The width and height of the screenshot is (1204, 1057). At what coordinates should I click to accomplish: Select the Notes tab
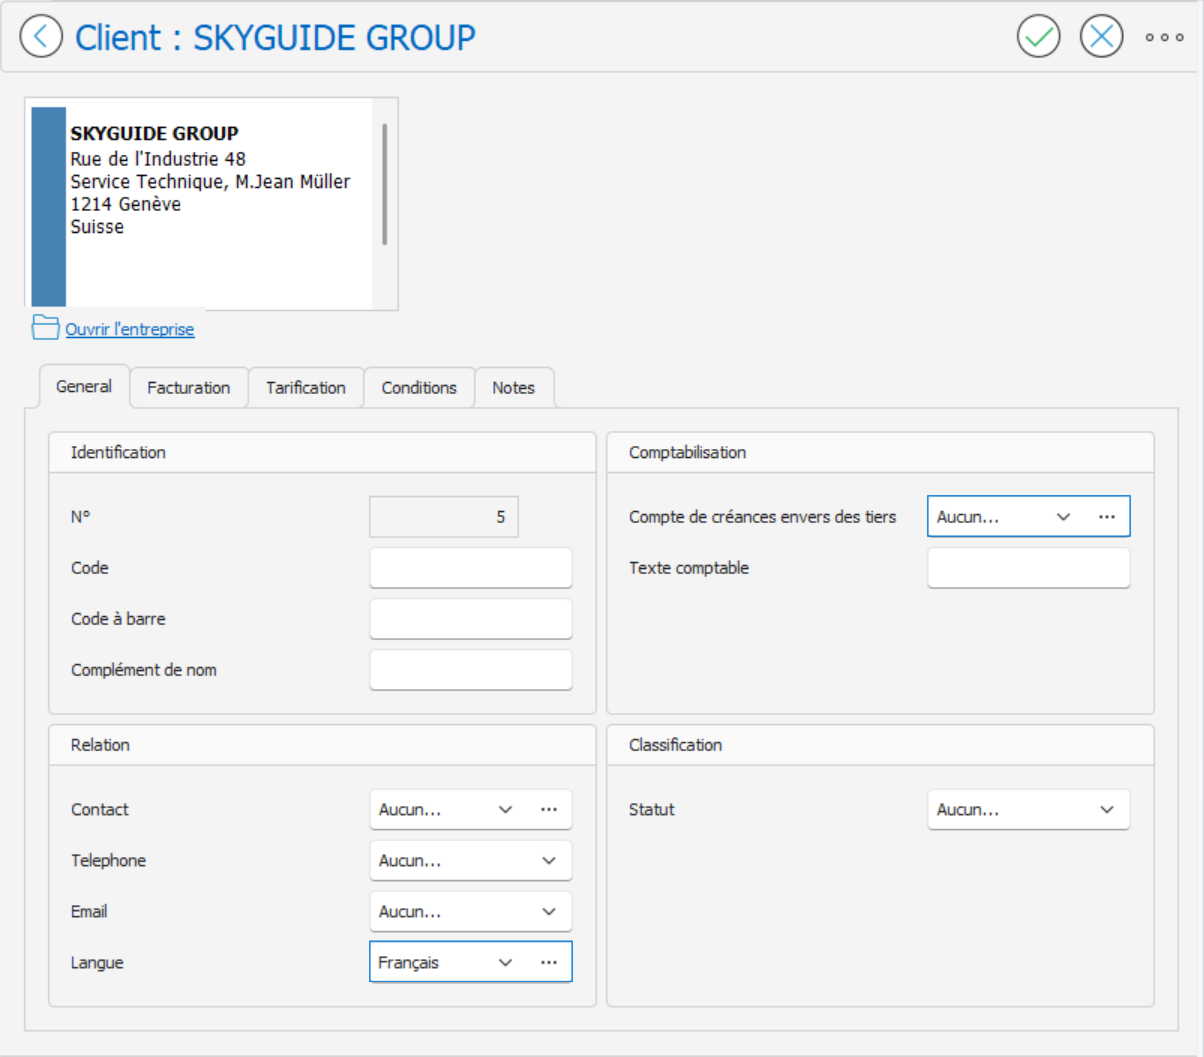pyautogui.click(x=513, y=387)
